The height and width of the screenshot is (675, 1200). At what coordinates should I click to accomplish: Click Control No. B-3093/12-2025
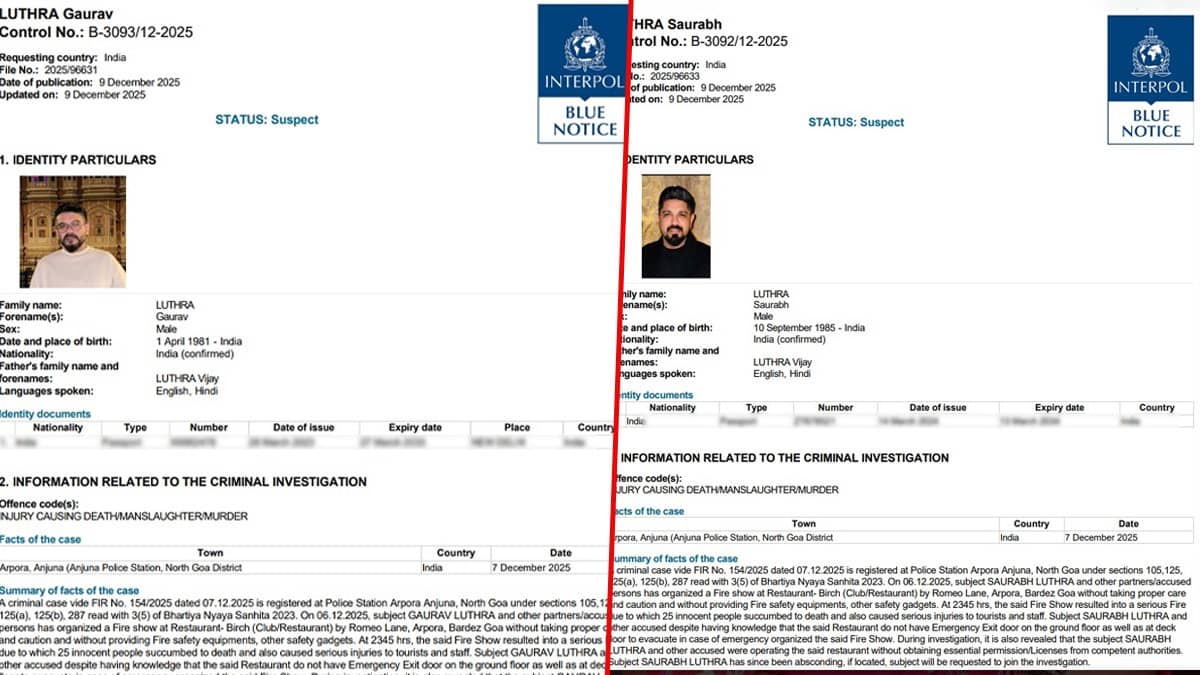[96, 32]
